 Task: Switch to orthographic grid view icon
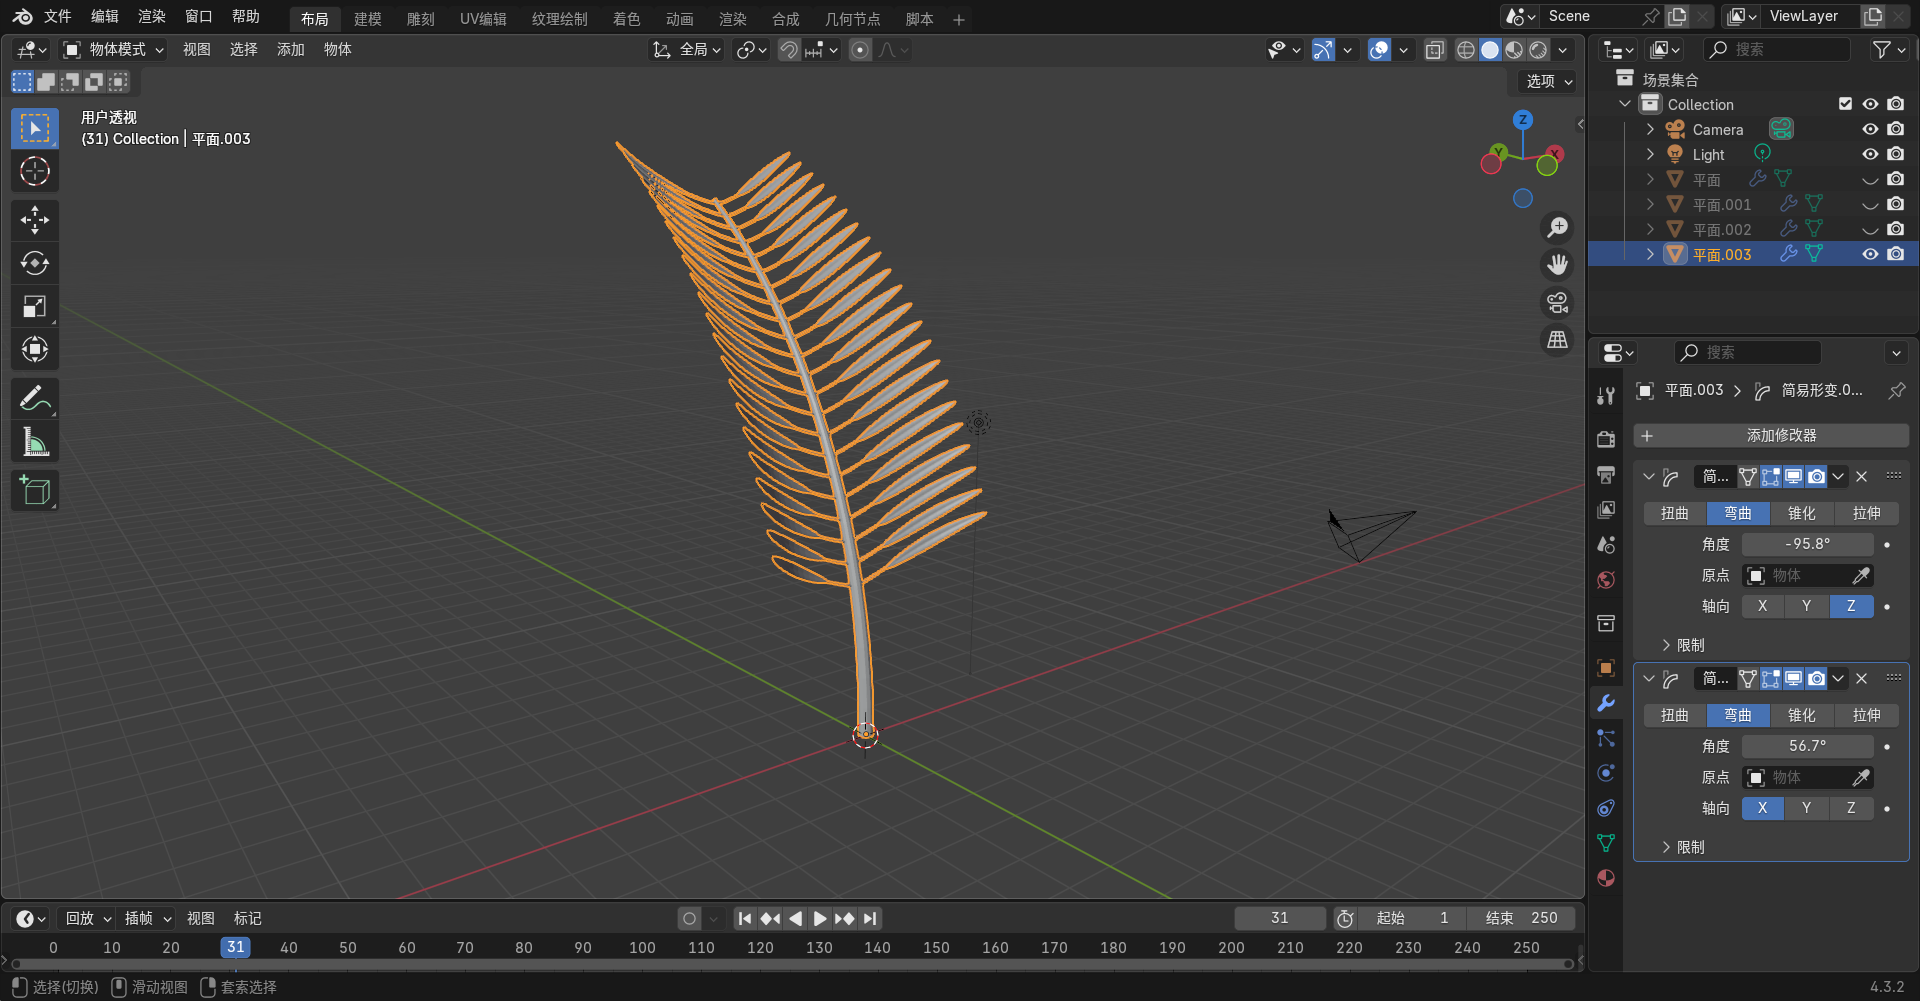pyautogui.click(x=1557, y=341)
